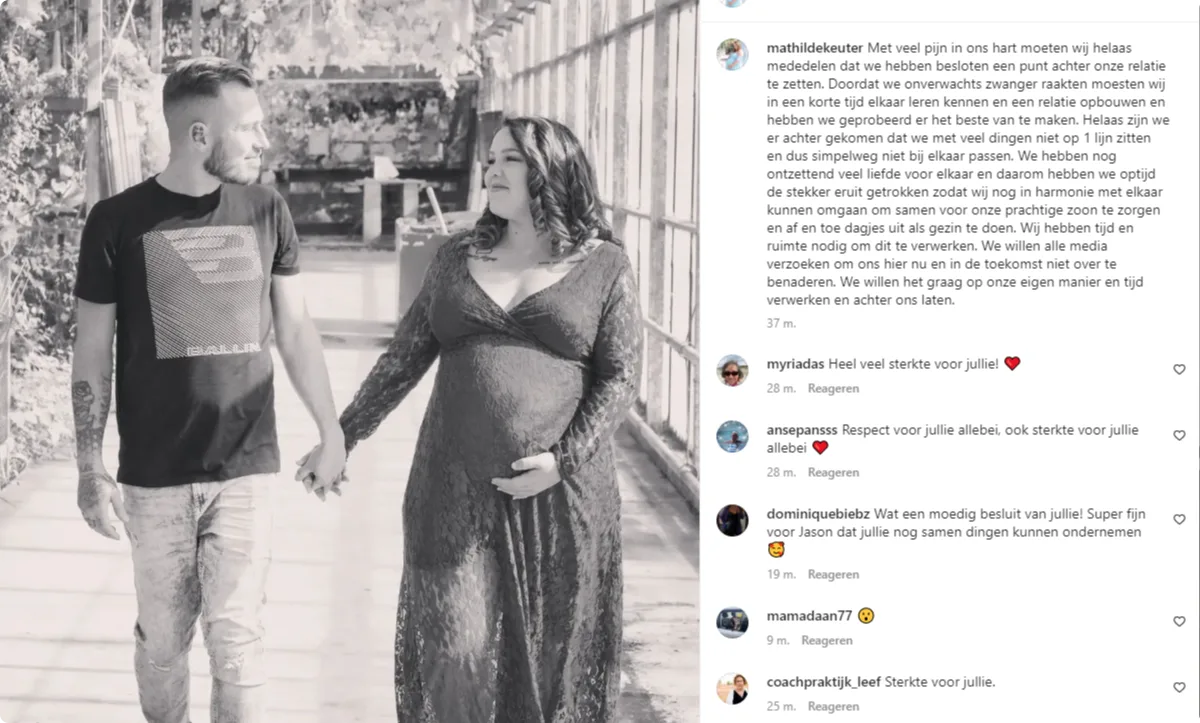
Task: Open coachpraktijk_leef's profile avatar
Action: click(732, 688)
